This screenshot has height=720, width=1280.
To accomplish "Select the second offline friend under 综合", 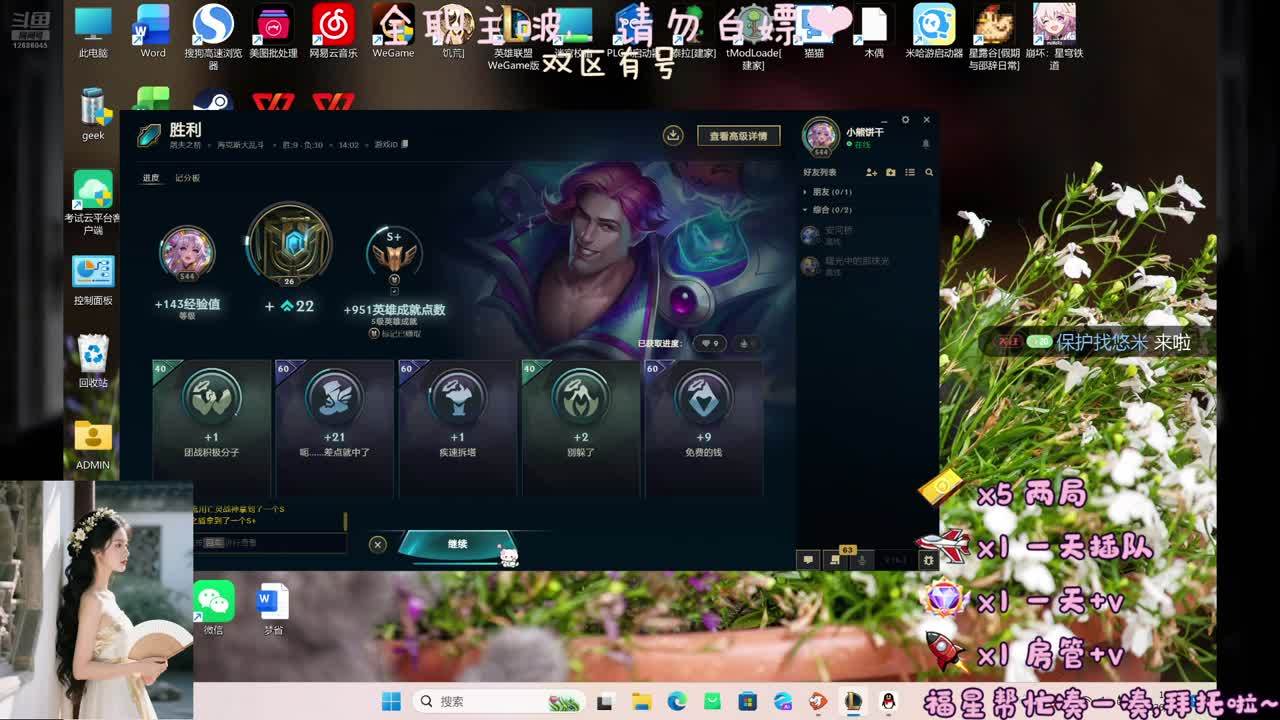I will click(x=868, y=266).
